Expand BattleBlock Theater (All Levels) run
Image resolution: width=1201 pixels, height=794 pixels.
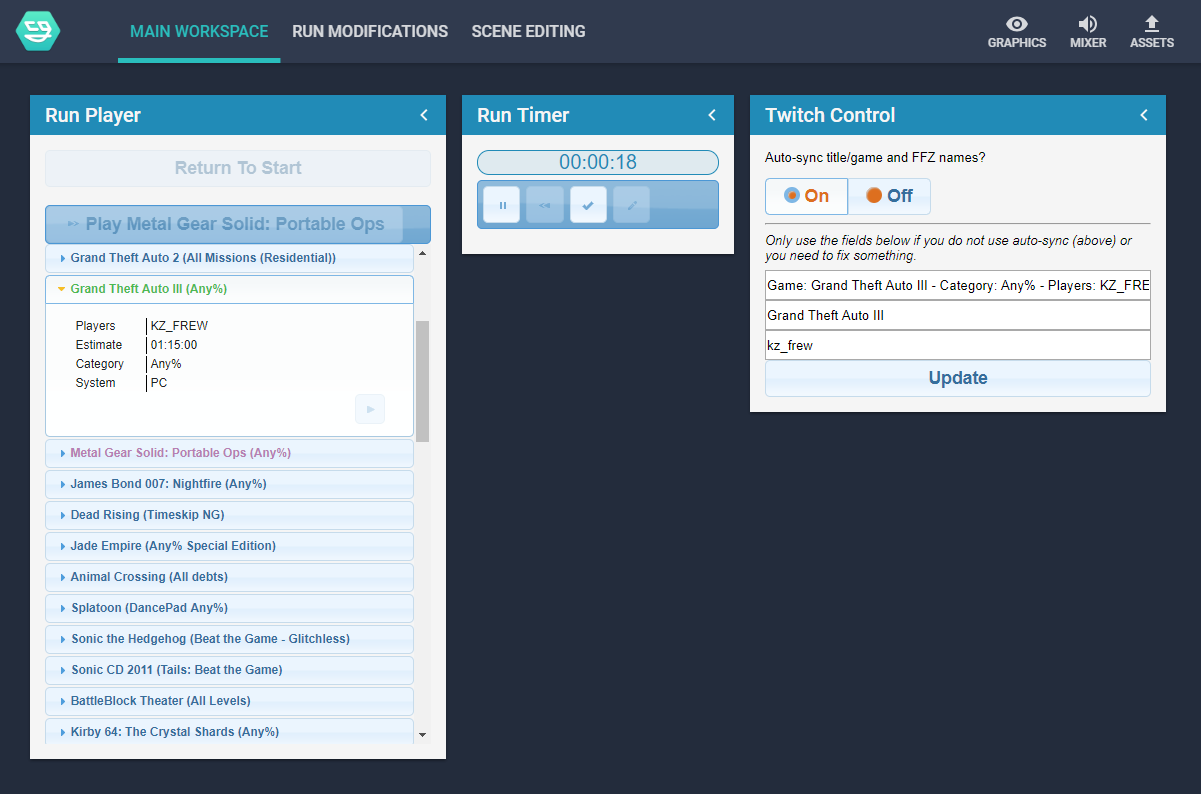point(229,701)
